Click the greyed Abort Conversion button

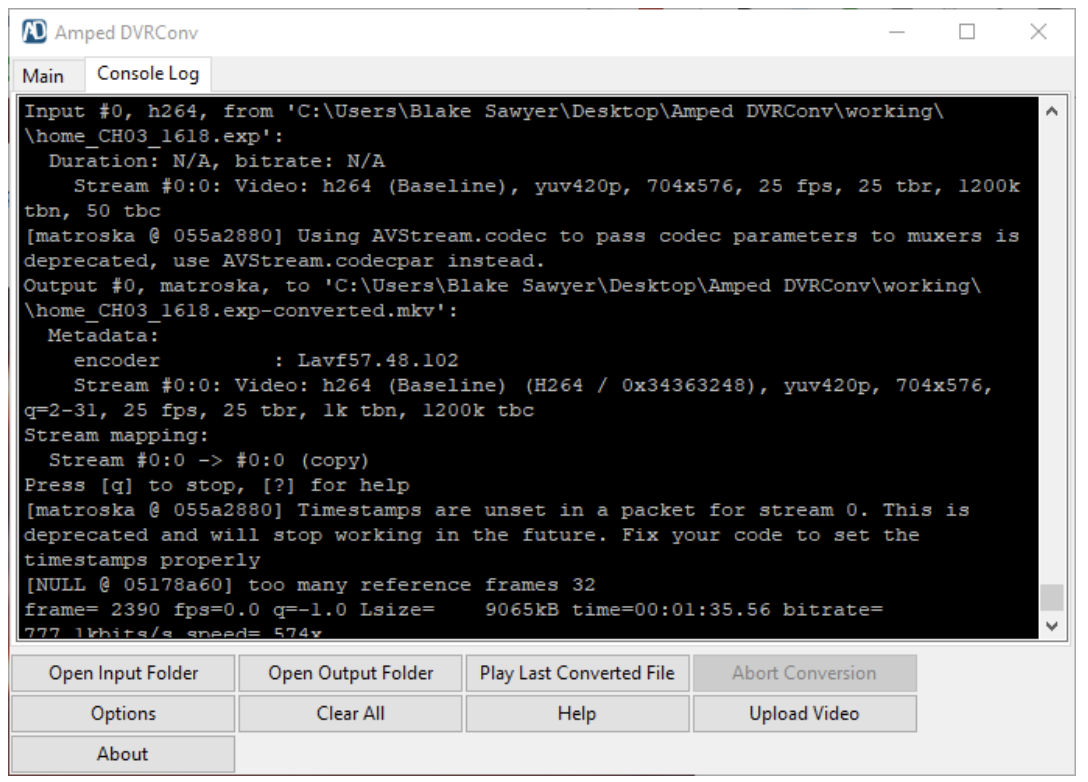(804, 673)
